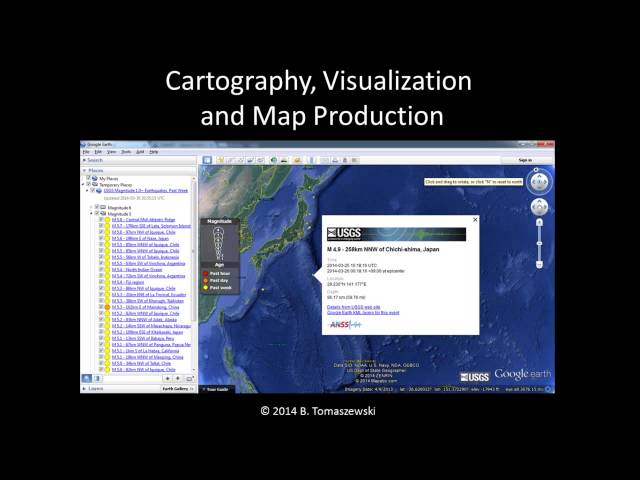This screenshot has width=640, height=480.
Task: Close the USGS earthquake info balloon
Action: (x=475, y=220)
